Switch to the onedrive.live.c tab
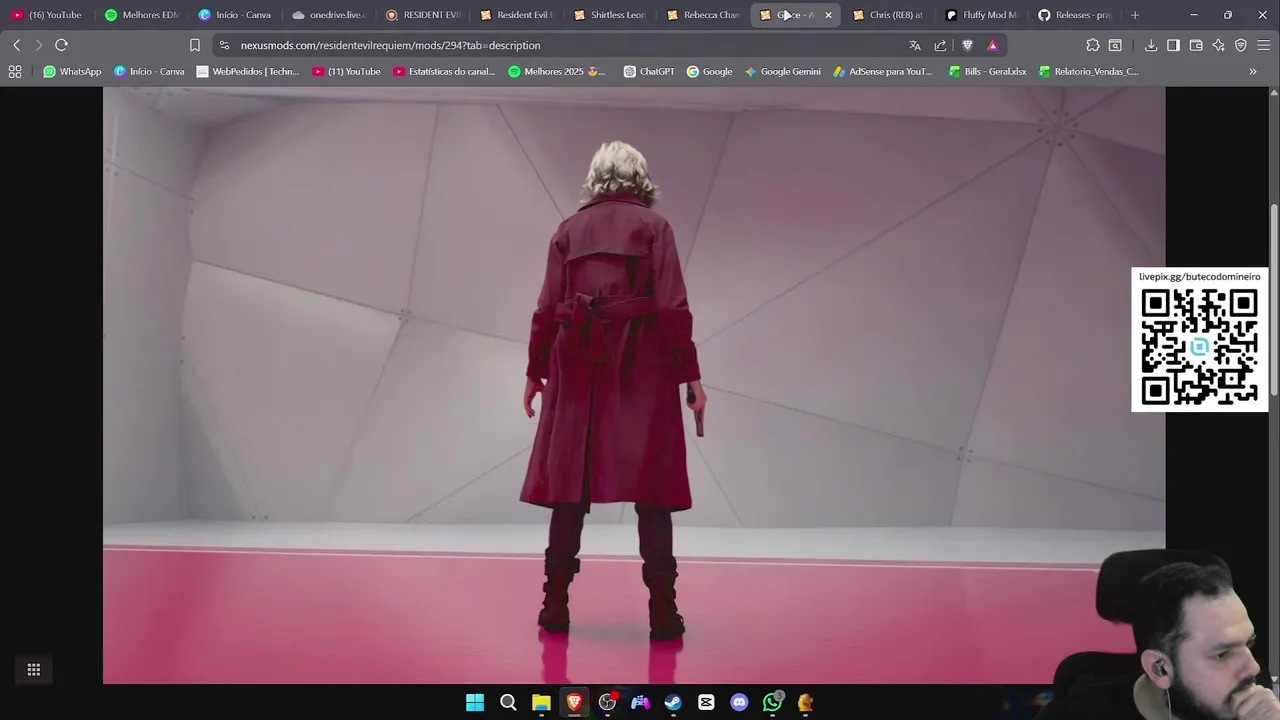The height and width of the screenshot is (720, 1280). [x=328, y=15]
